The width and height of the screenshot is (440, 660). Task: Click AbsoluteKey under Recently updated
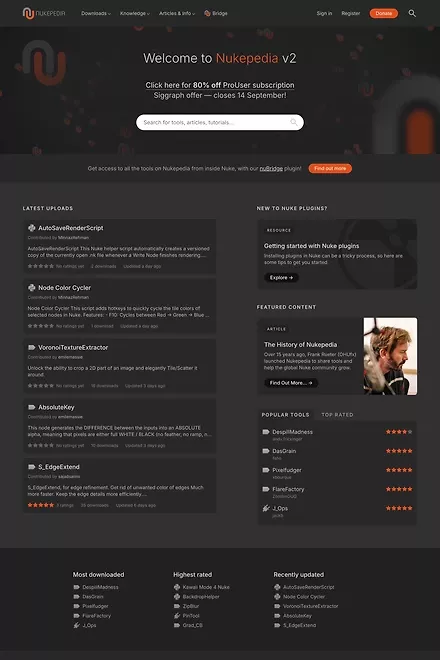click(x=297, y=616)
